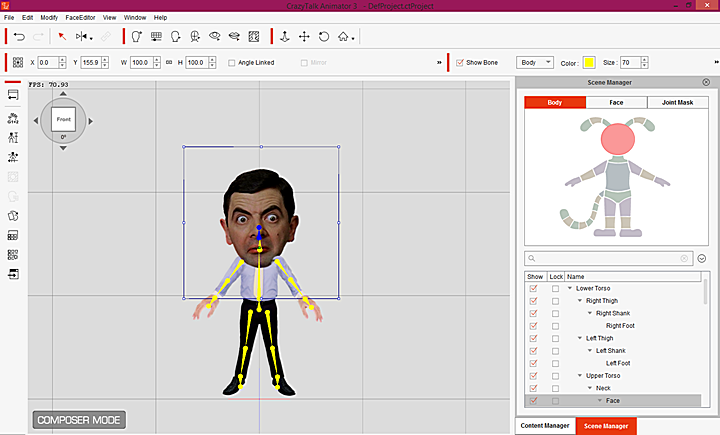
Task: Click the Undo arrow icon
Action: pyautogui.click(x=19, y=36)
